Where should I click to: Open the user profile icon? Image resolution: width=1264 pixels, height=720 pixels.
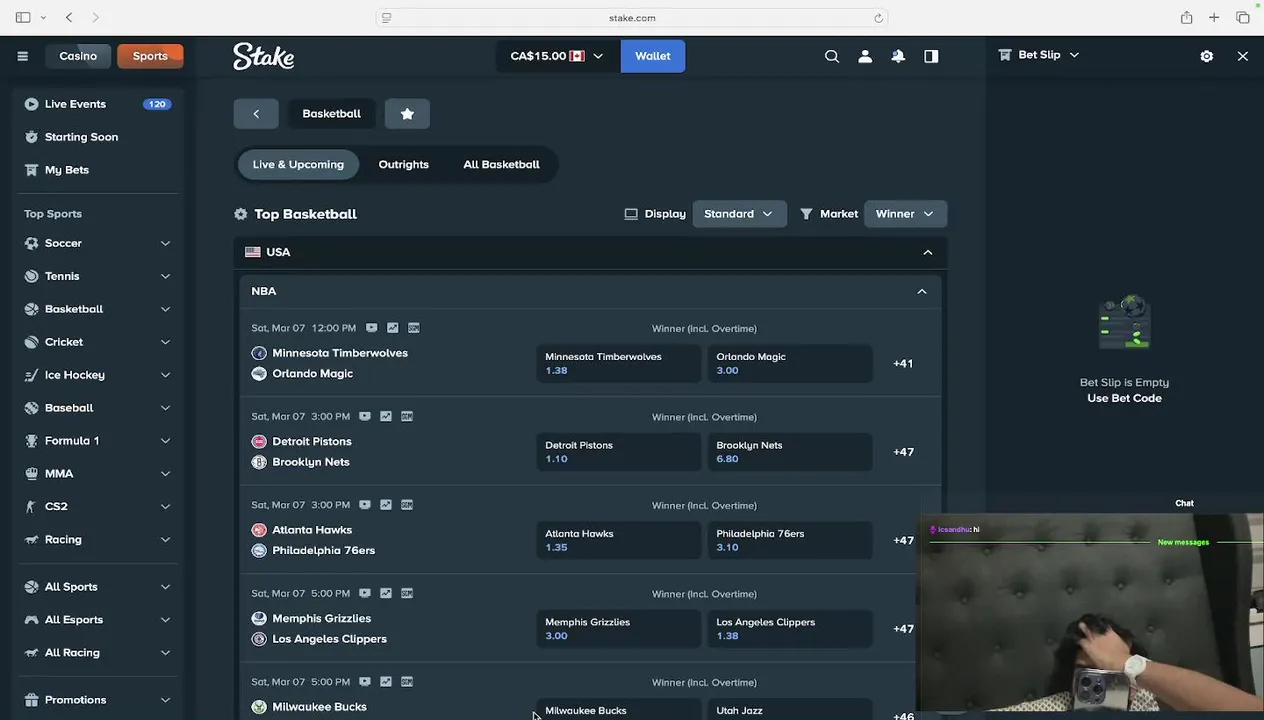(x=865, y=56)
